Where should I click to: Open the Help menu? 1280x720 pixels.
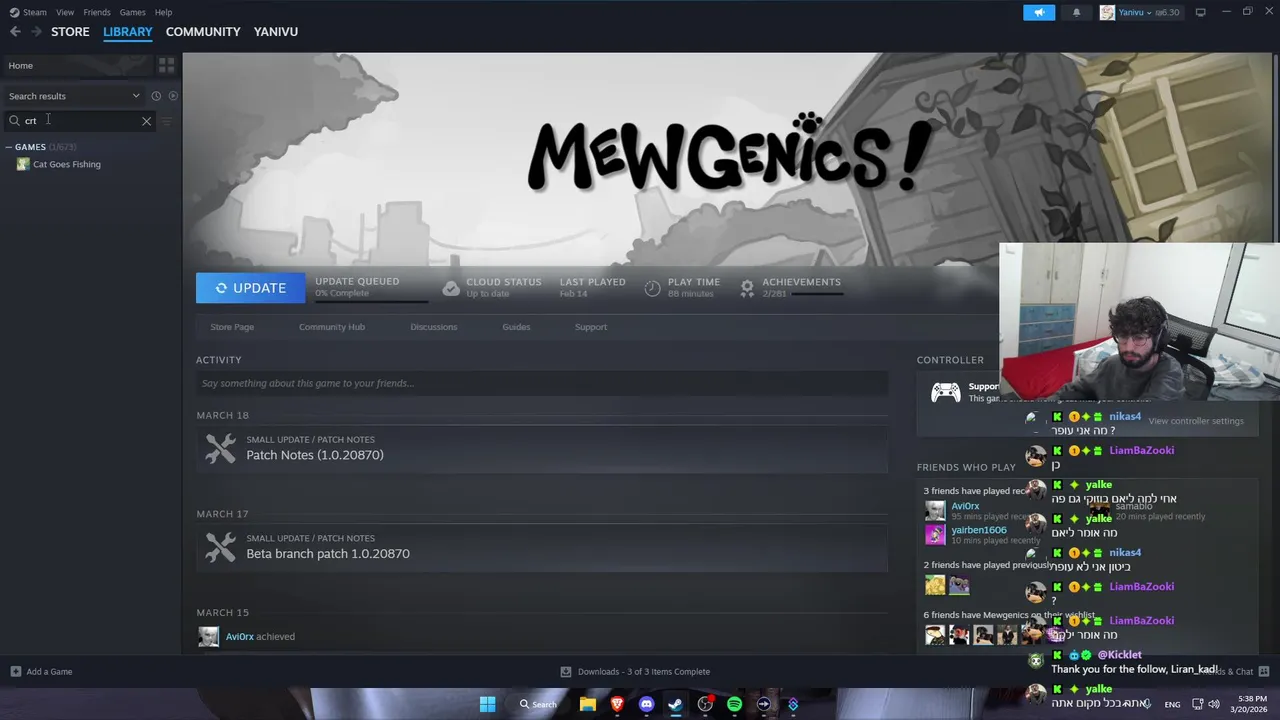point(163,12)
